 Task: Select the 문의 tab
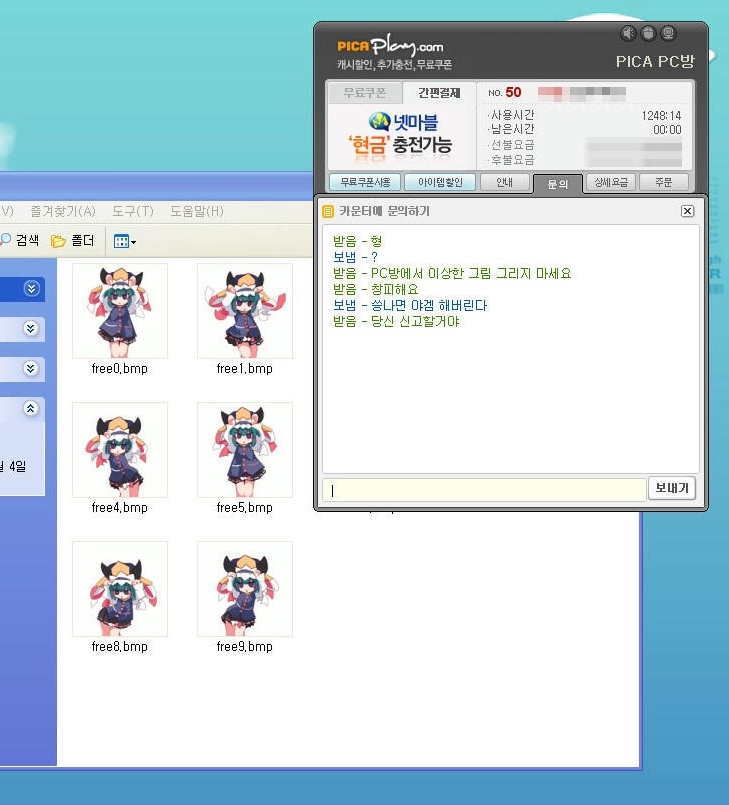tap(558, 184)
